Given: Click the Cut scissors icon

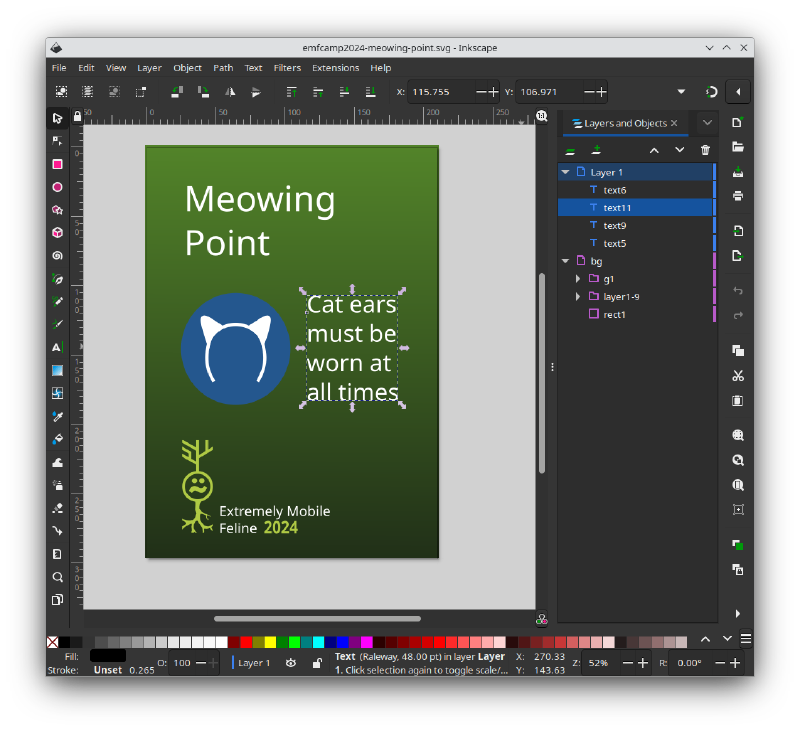Looking at the screenshot, I should click(738, 376).
